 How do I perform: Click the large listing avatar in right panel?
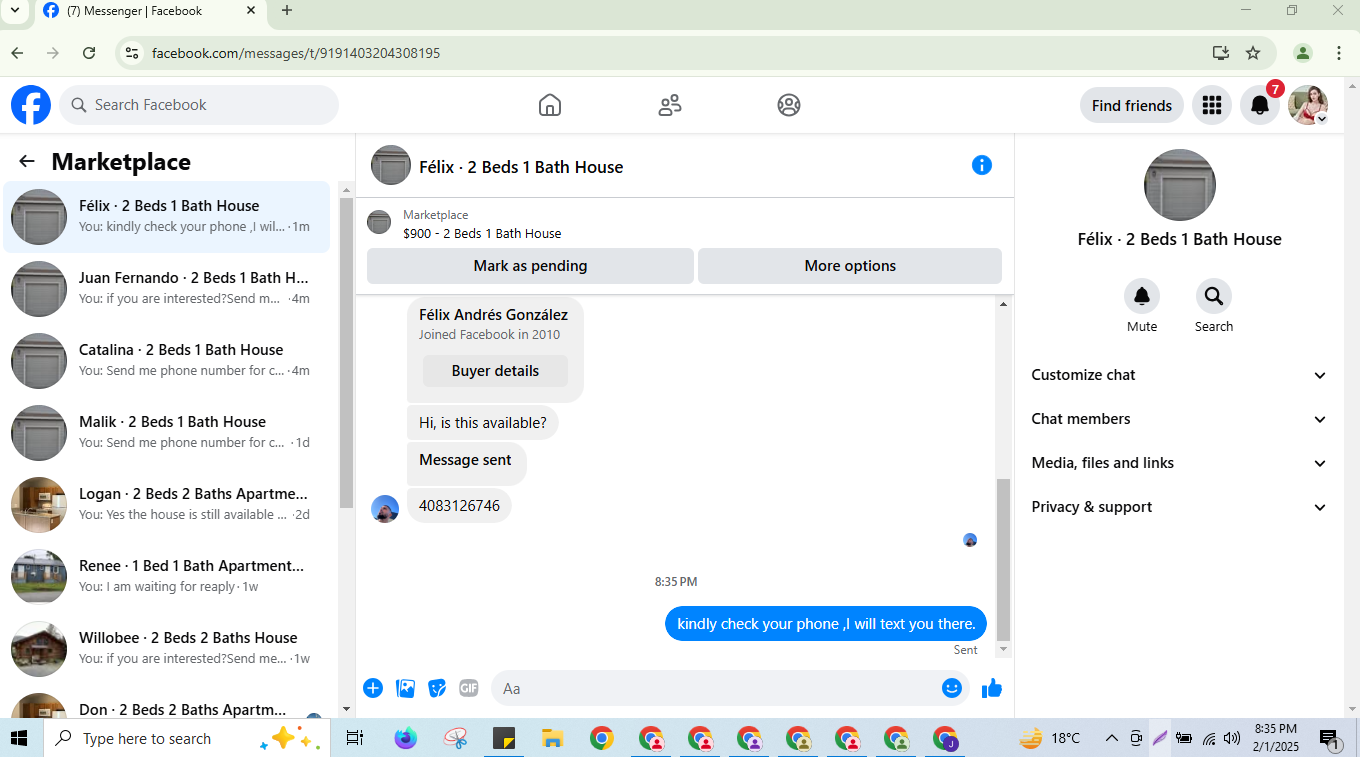[1180, 185]
